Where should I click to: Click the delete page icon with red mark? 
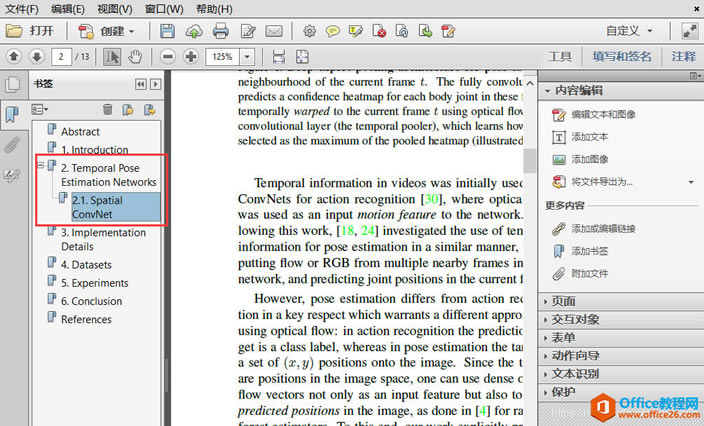click(379, 31)
